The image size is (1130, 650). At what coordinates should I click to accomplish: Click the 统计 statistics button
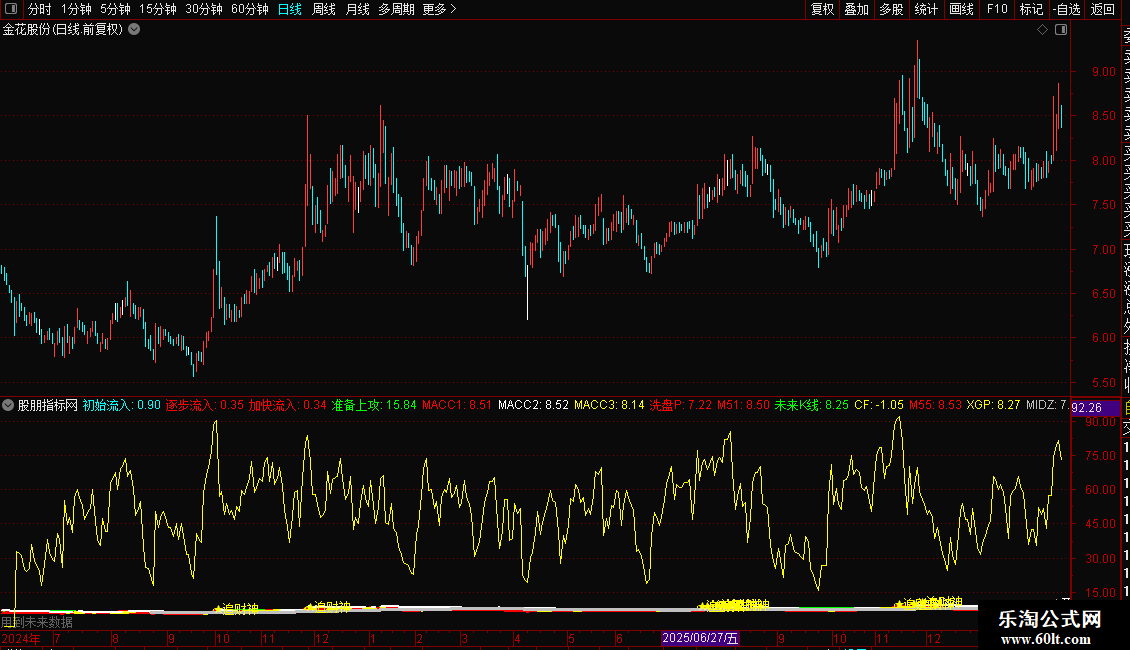pos(926,9)
